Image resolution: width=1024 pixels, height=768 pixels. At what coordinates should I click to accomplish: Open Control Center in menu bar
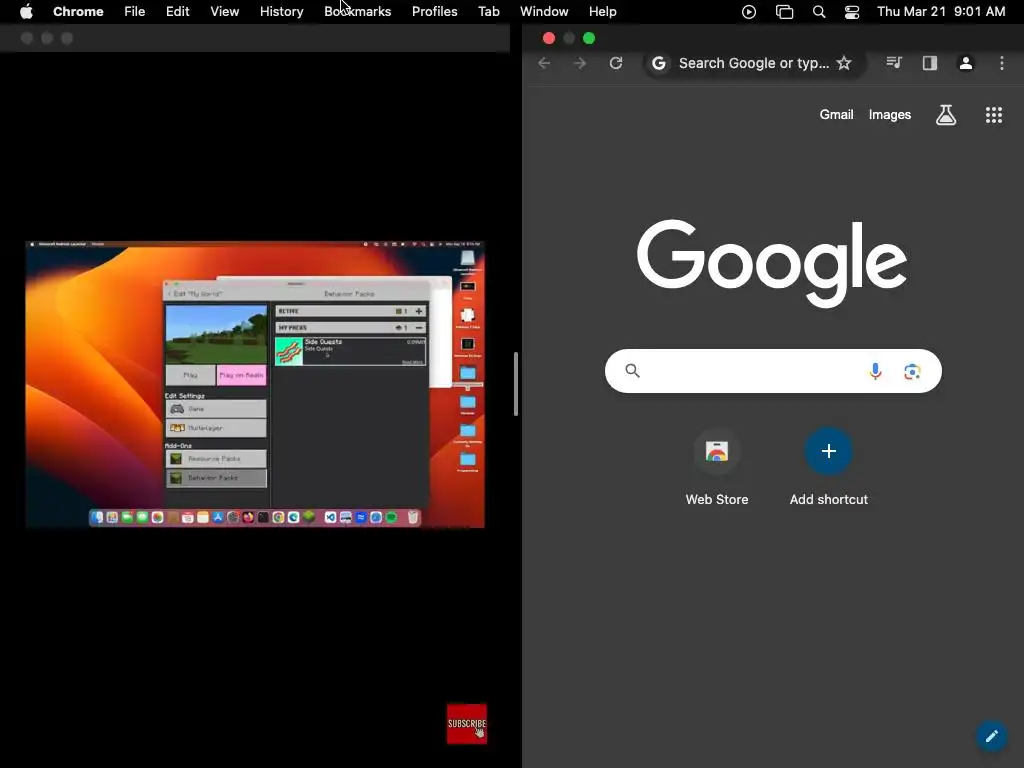coord(852,12)
